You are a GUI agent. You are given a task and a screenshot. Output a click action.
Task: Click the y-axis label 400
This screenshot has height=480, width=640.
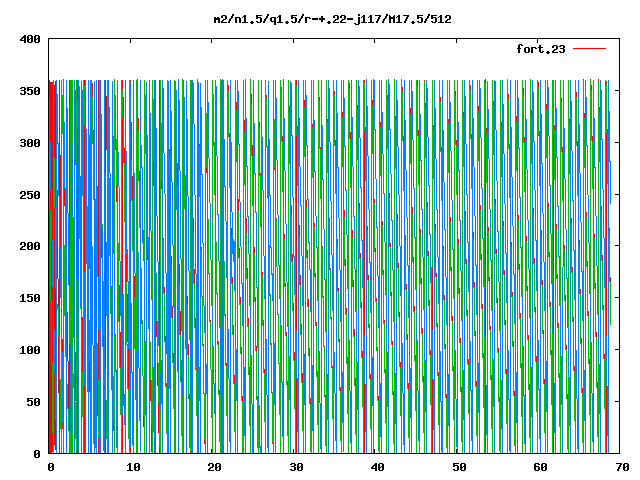tap(30, 39)
